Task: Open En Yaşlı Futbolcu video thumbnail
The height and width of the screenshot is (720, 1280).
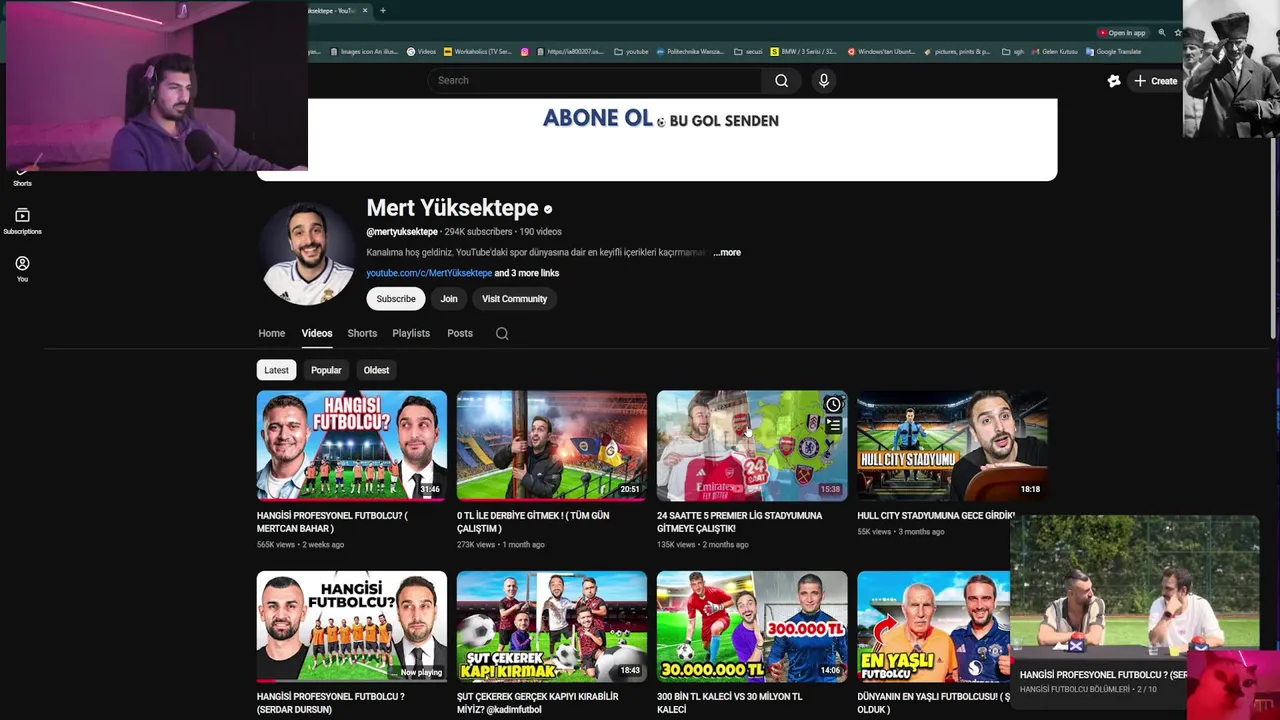Action: [933, 626]
